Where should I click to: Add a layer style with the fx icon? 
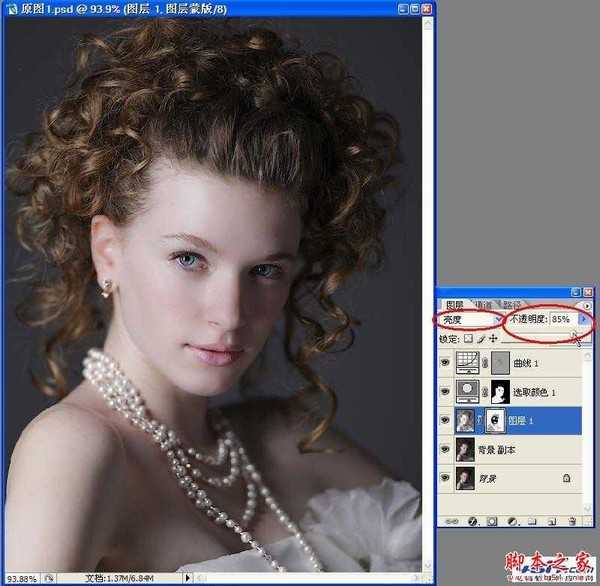(473, 521)
